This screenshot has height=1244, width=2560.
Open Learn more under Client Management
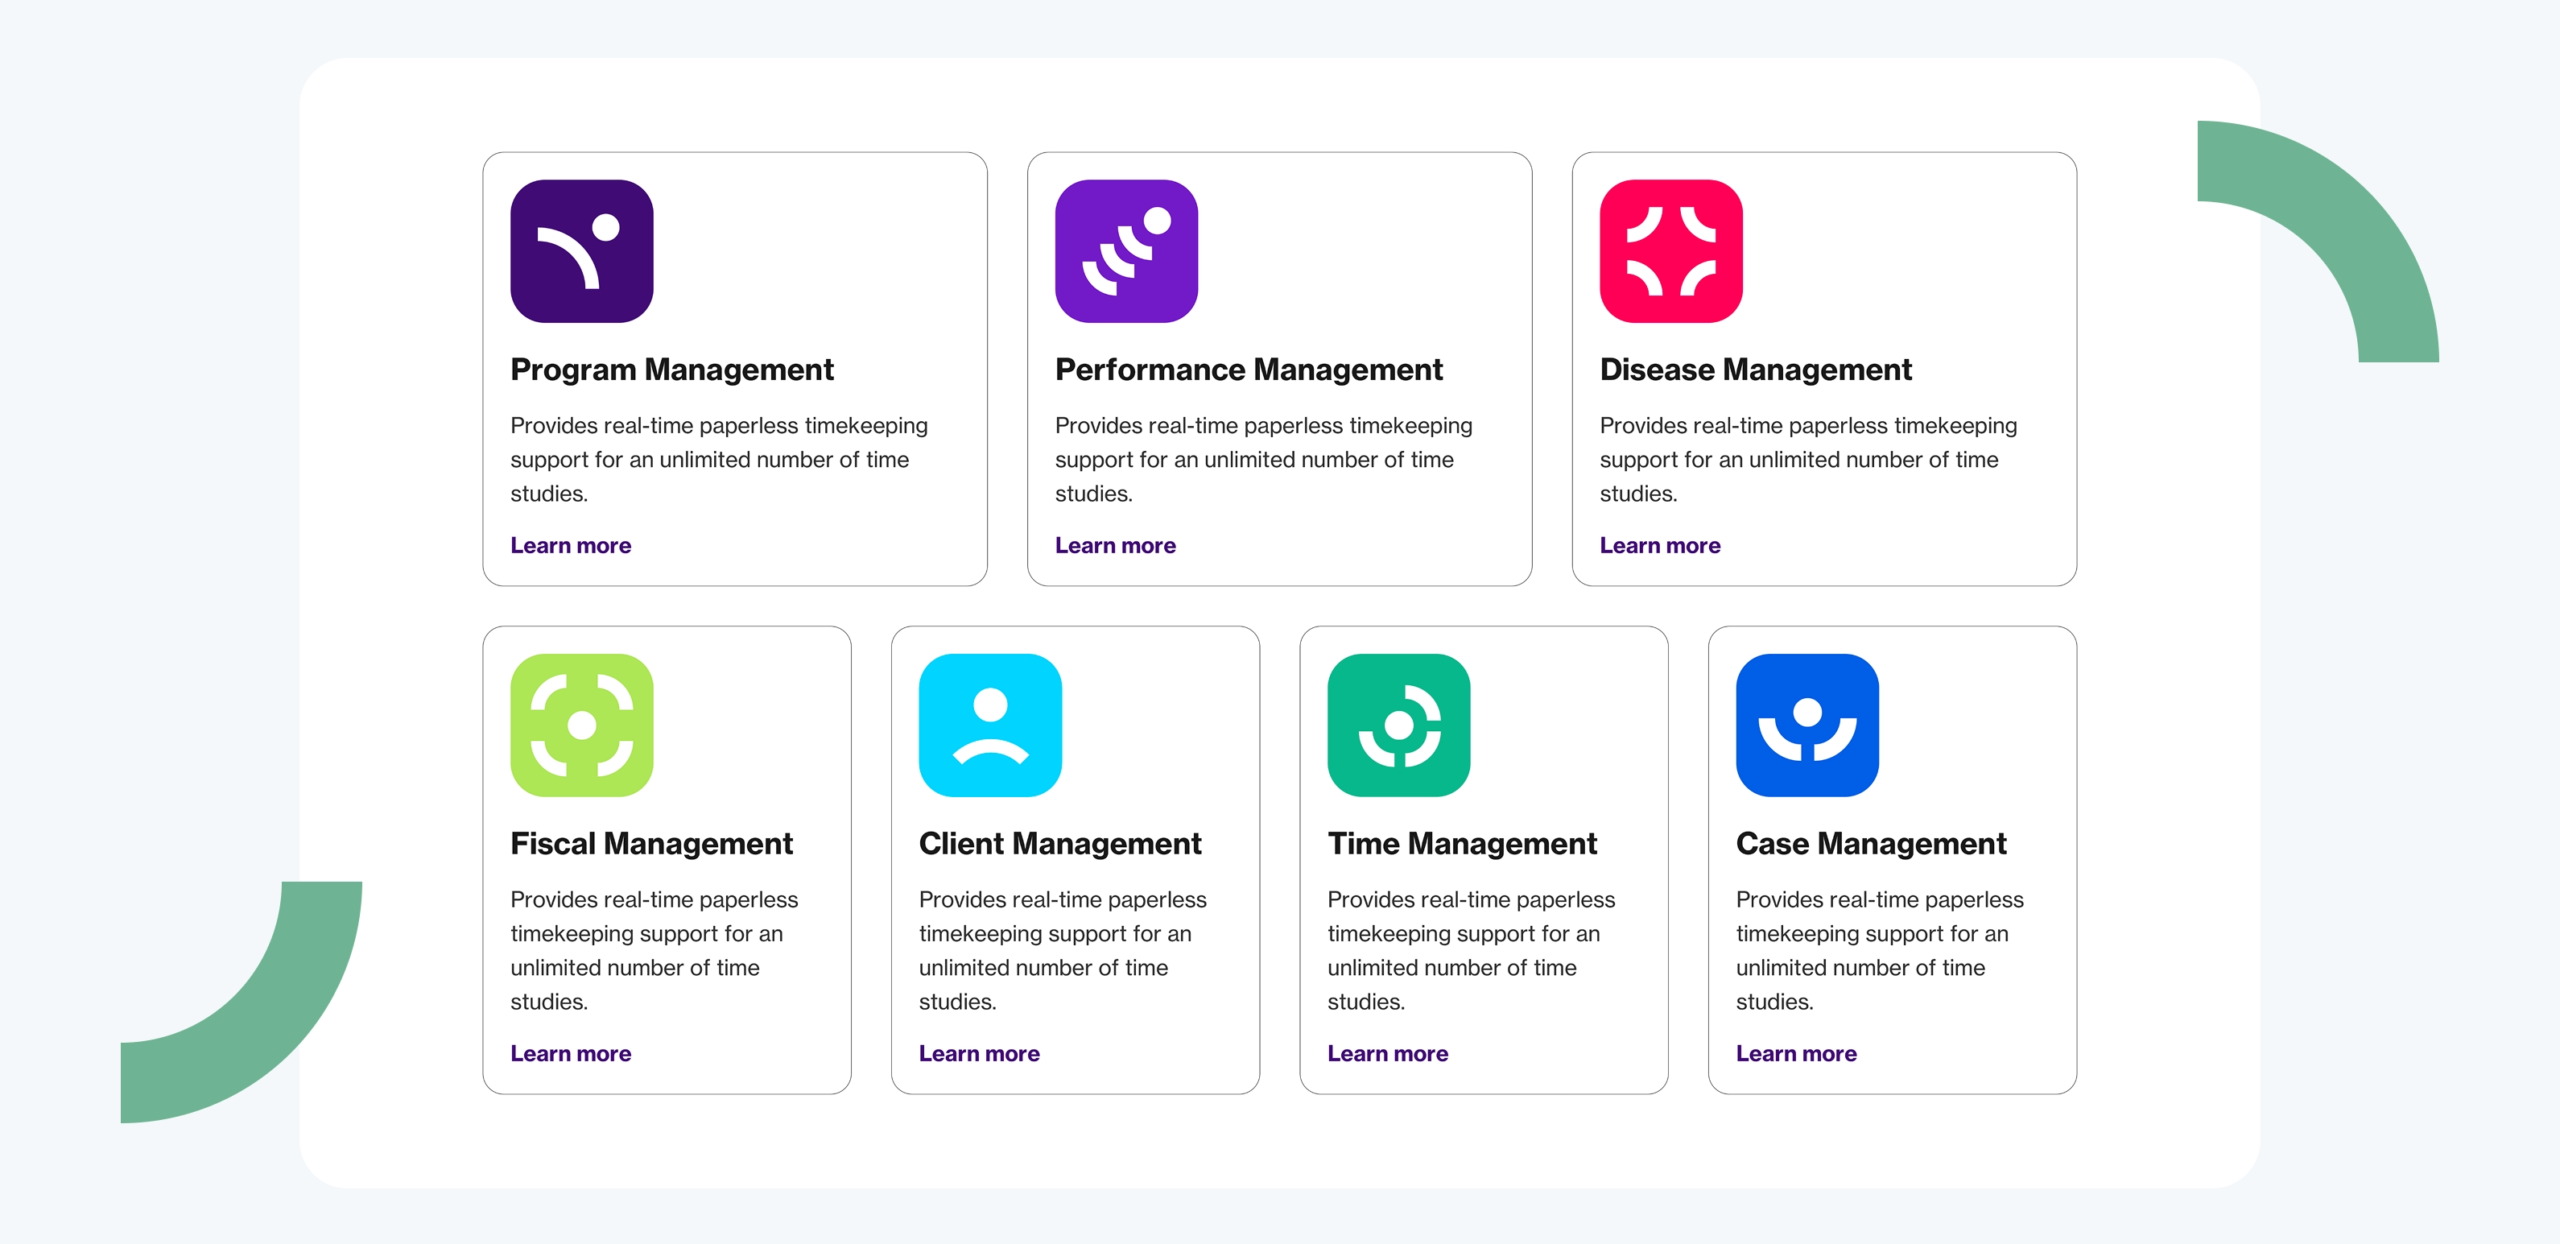point(979,1053)
